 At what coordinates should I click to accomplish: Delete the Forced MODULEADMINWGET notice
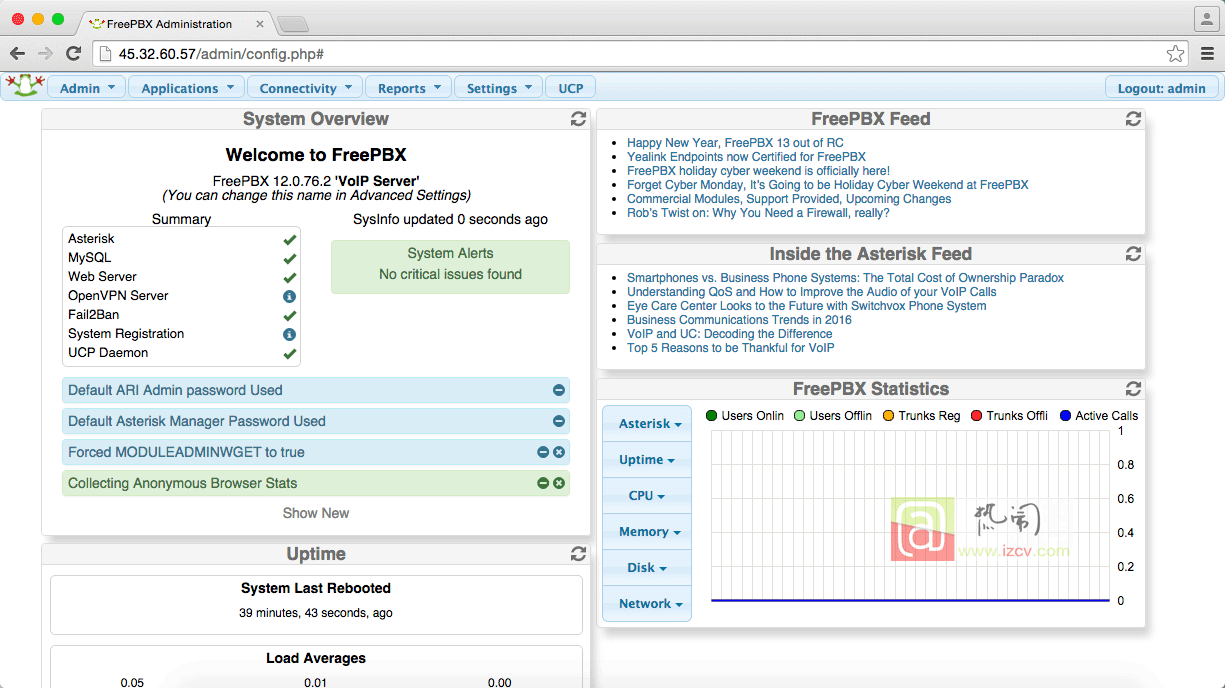559,452
